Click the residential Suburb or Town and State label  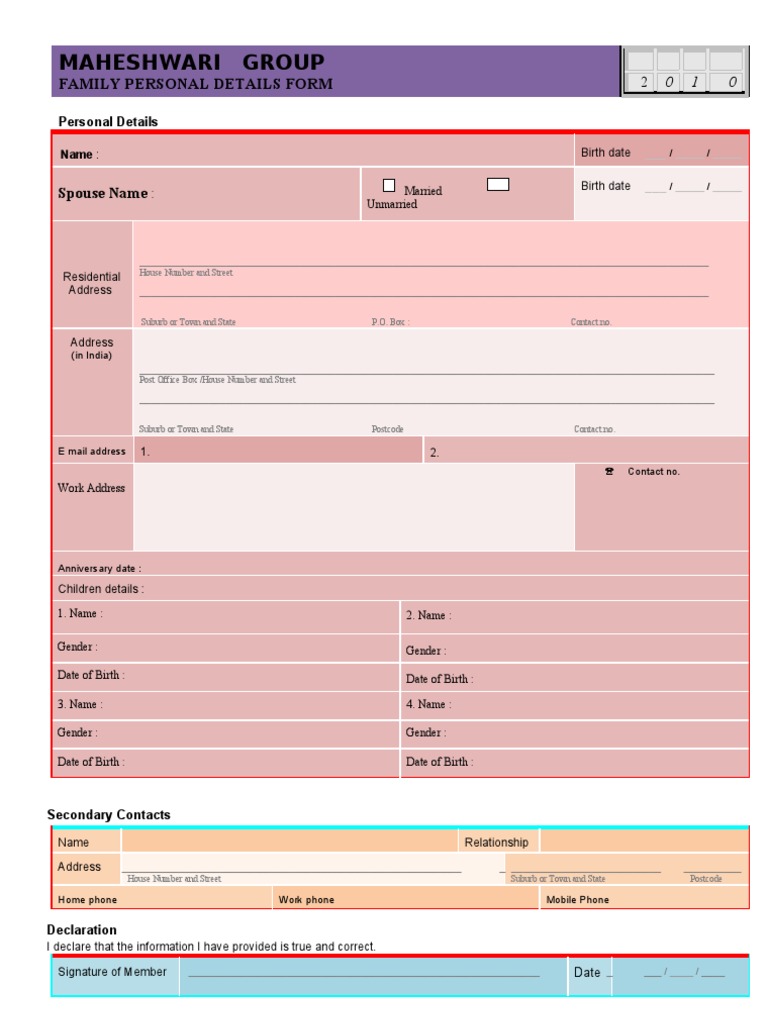point(188,322)
